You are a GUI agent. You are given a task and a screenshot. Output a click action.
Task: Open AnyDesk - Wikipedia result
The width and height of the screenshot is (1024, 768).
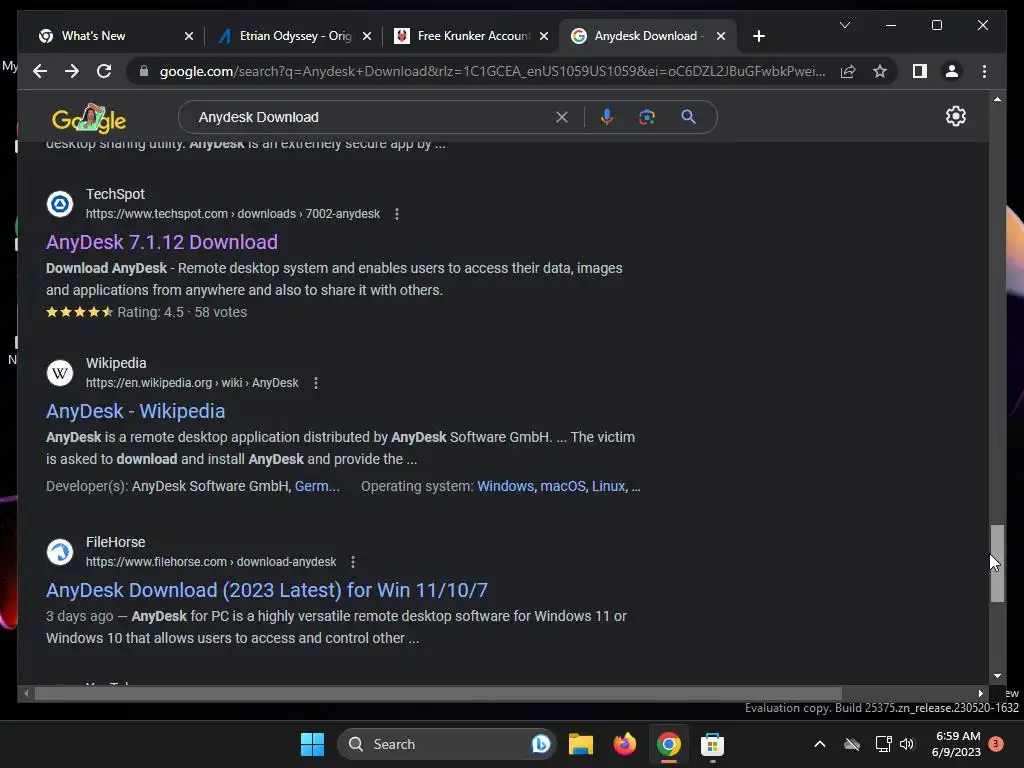click(136, 411)
